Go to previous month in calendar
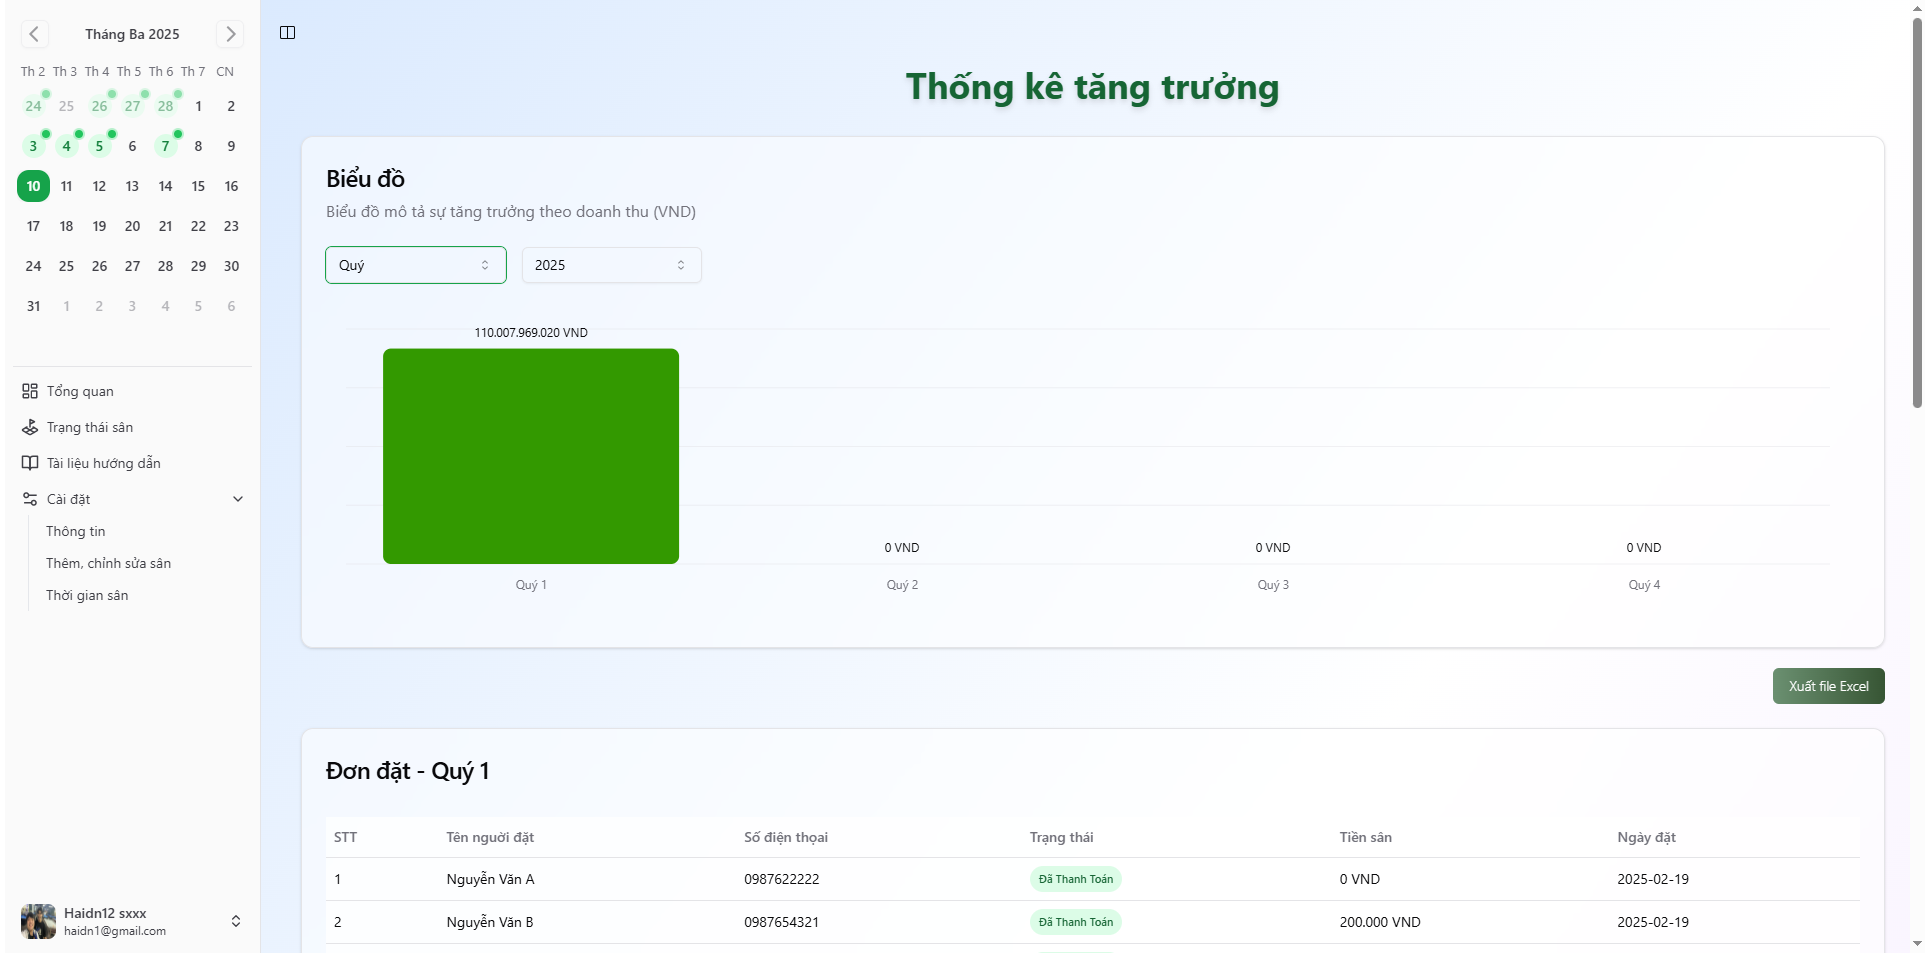 tap(34, 34)
